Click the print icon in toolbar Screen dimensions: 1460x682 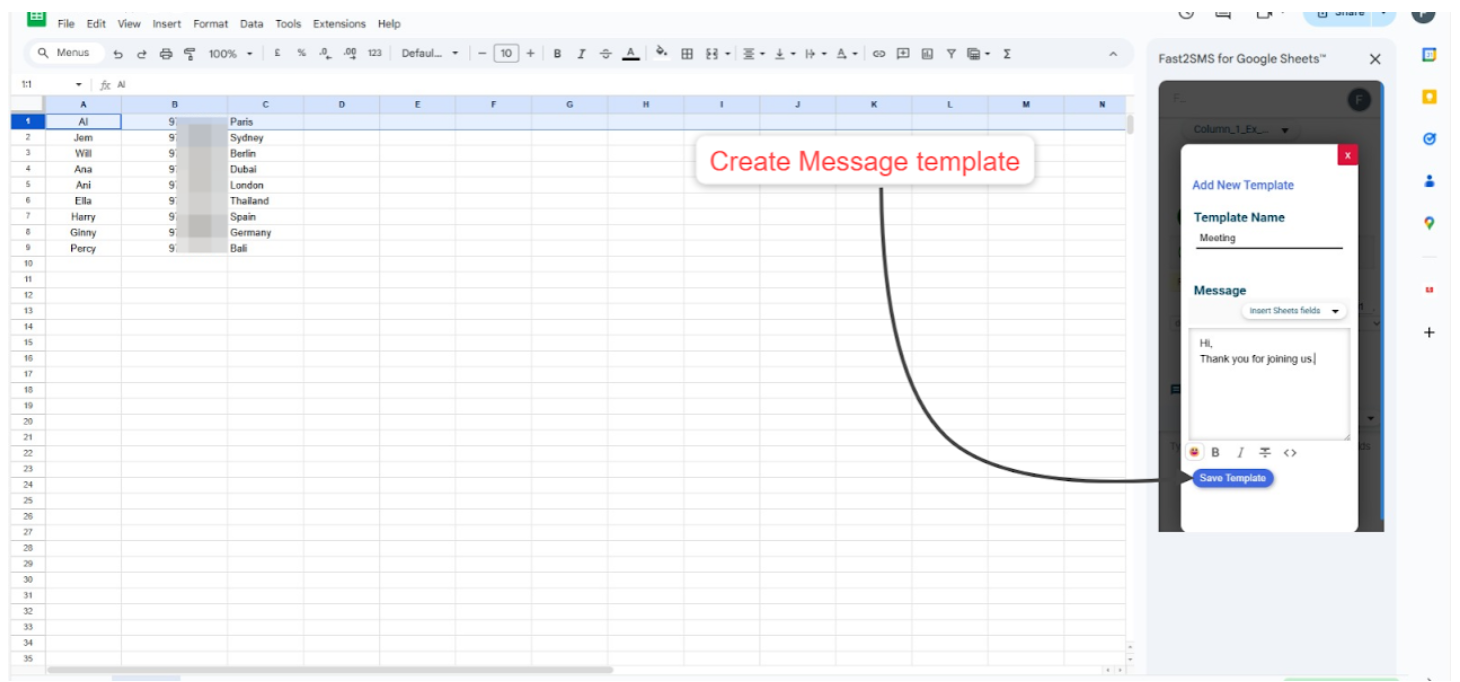pos(166,54)
